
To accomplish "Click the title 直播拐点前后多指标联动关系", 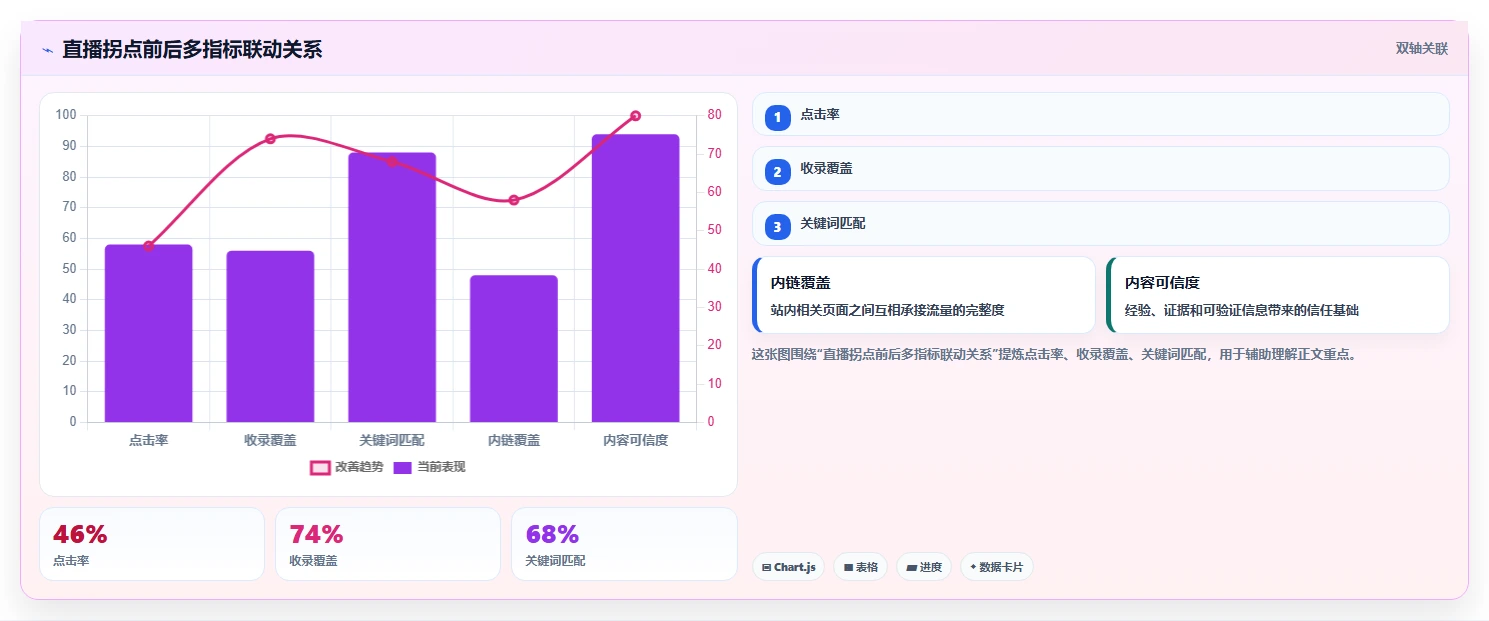I will 192,49.
